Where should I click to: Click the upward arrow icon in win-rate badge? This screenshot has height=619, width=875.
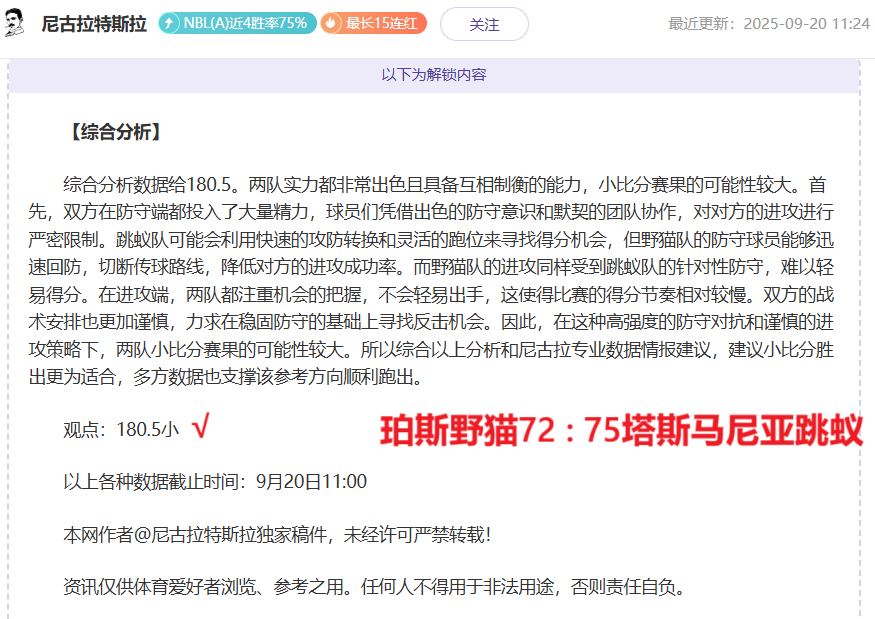pos(169,23)
